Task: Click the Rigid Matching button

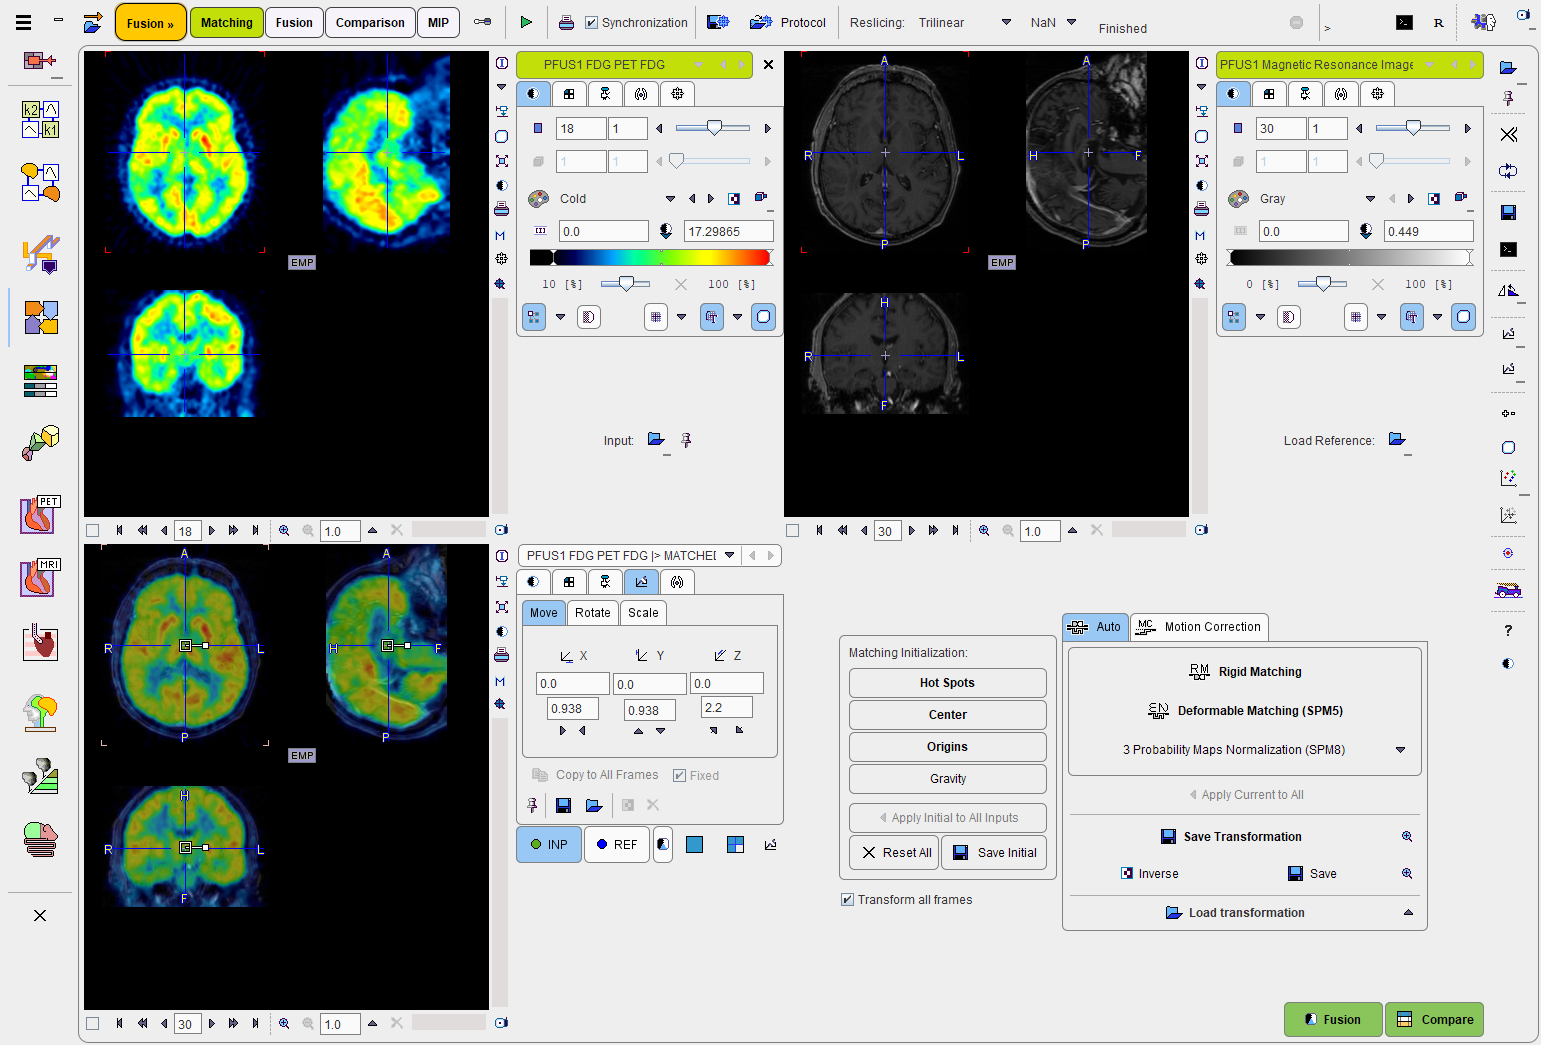Action: tap(1245, 672)
